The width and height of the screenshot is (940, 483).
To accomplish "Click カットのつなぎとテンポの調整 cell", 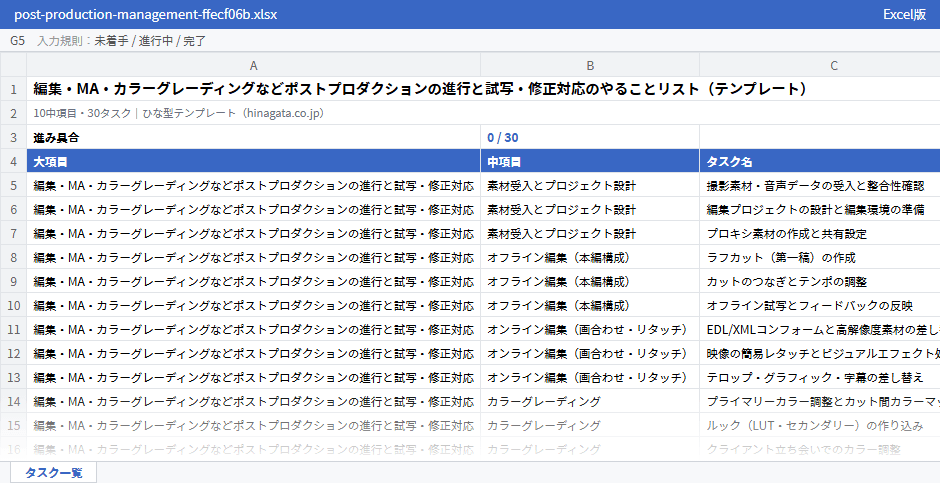I will [820, 281].
